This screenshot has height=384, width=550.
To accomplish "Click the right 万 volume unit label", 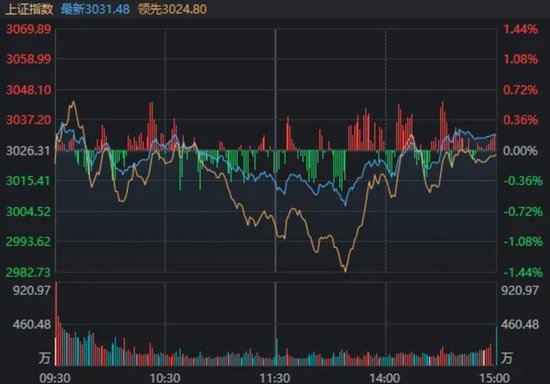I will coord(507,358).
